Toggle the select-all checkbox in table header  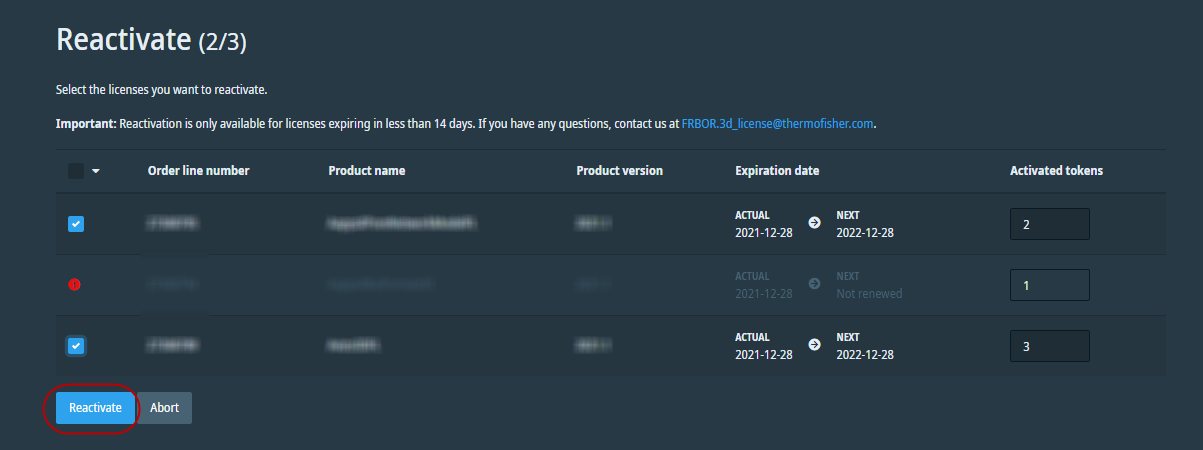coord(76,171)
